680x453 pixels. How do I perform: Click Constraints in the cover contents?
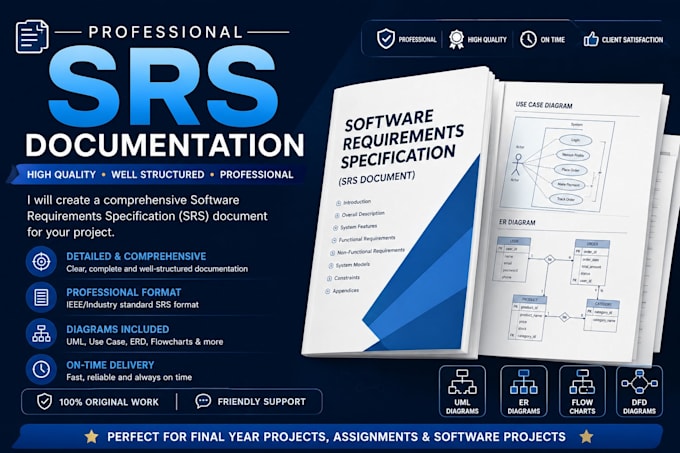[347, 278]
